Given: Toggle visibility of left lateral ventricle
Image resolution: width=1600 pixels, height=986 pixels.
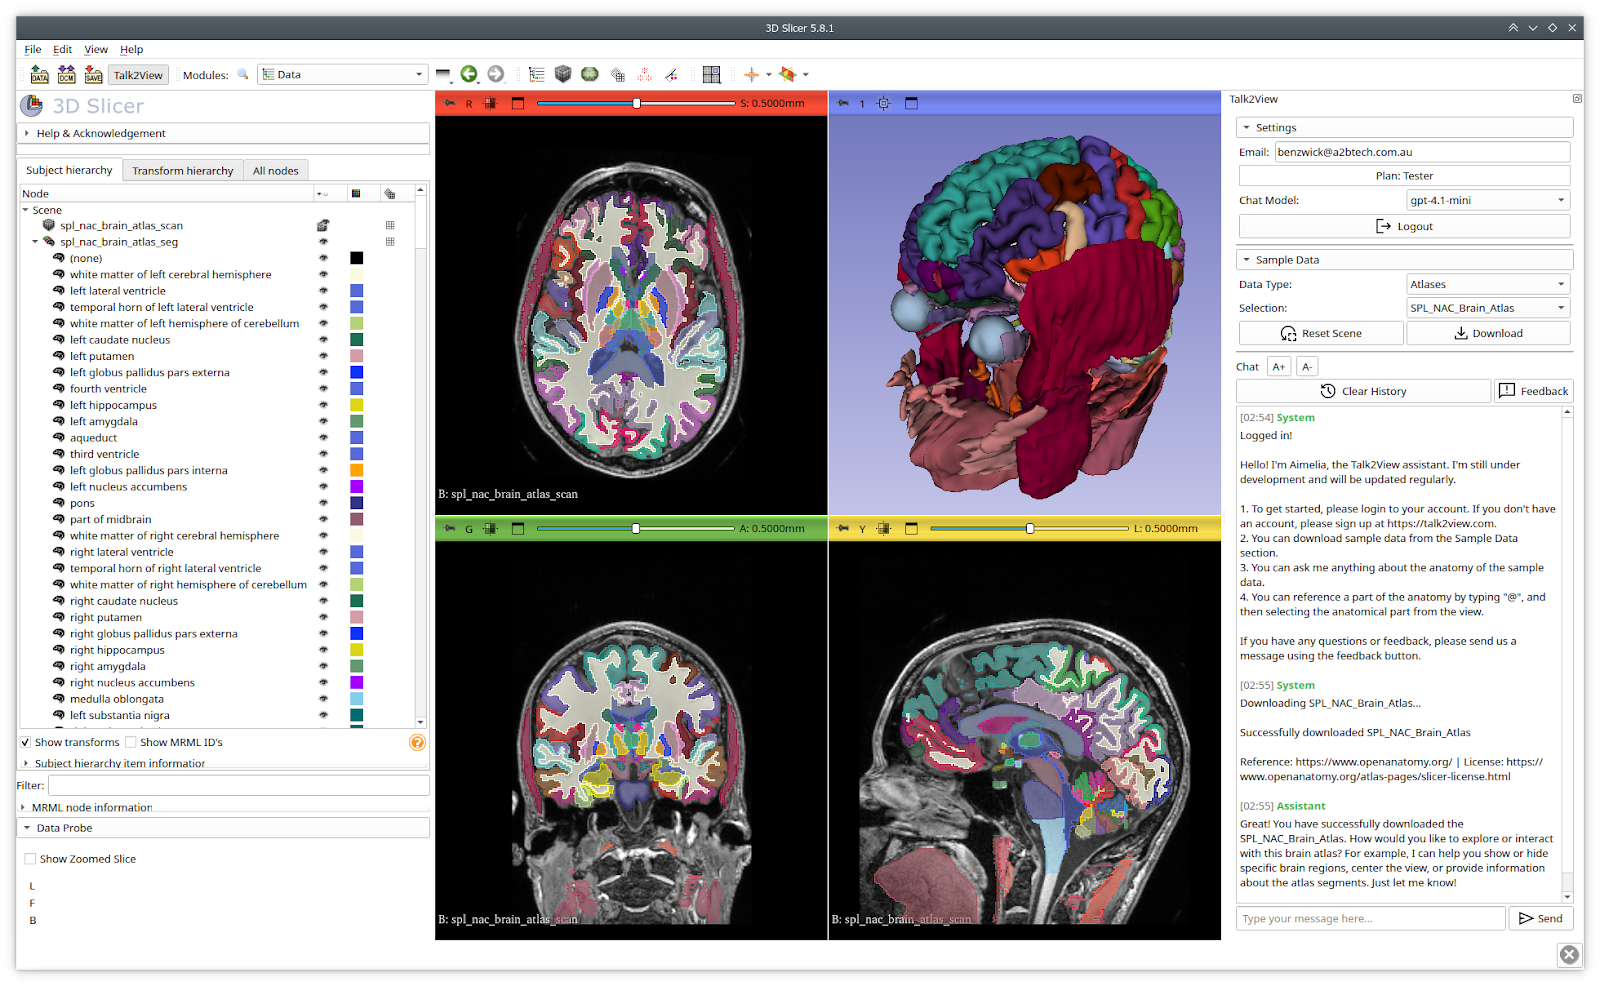Looking at the screenshot, I should 323,291.
